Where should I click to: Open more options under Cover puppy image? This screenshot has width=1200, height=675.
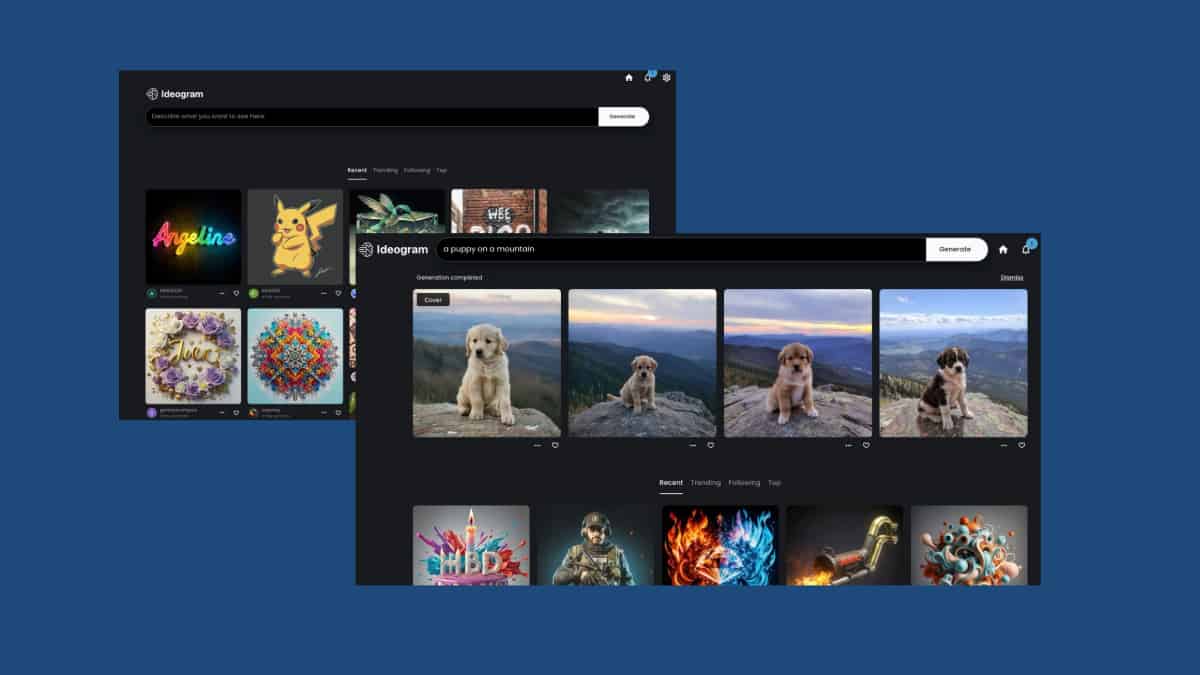tap(537, 445)
